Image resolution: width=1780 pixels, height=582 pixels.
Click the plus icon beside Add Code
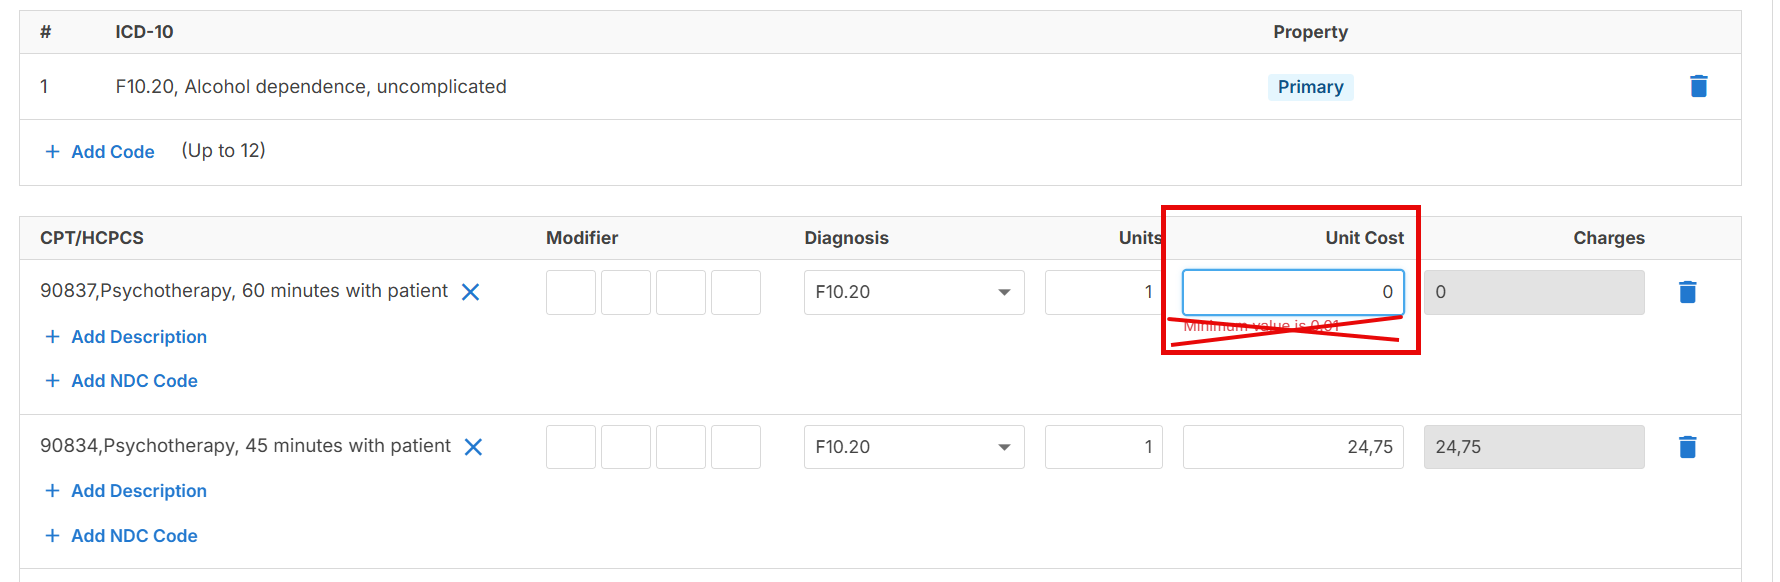pyautogui.click(x=53, y=152)
